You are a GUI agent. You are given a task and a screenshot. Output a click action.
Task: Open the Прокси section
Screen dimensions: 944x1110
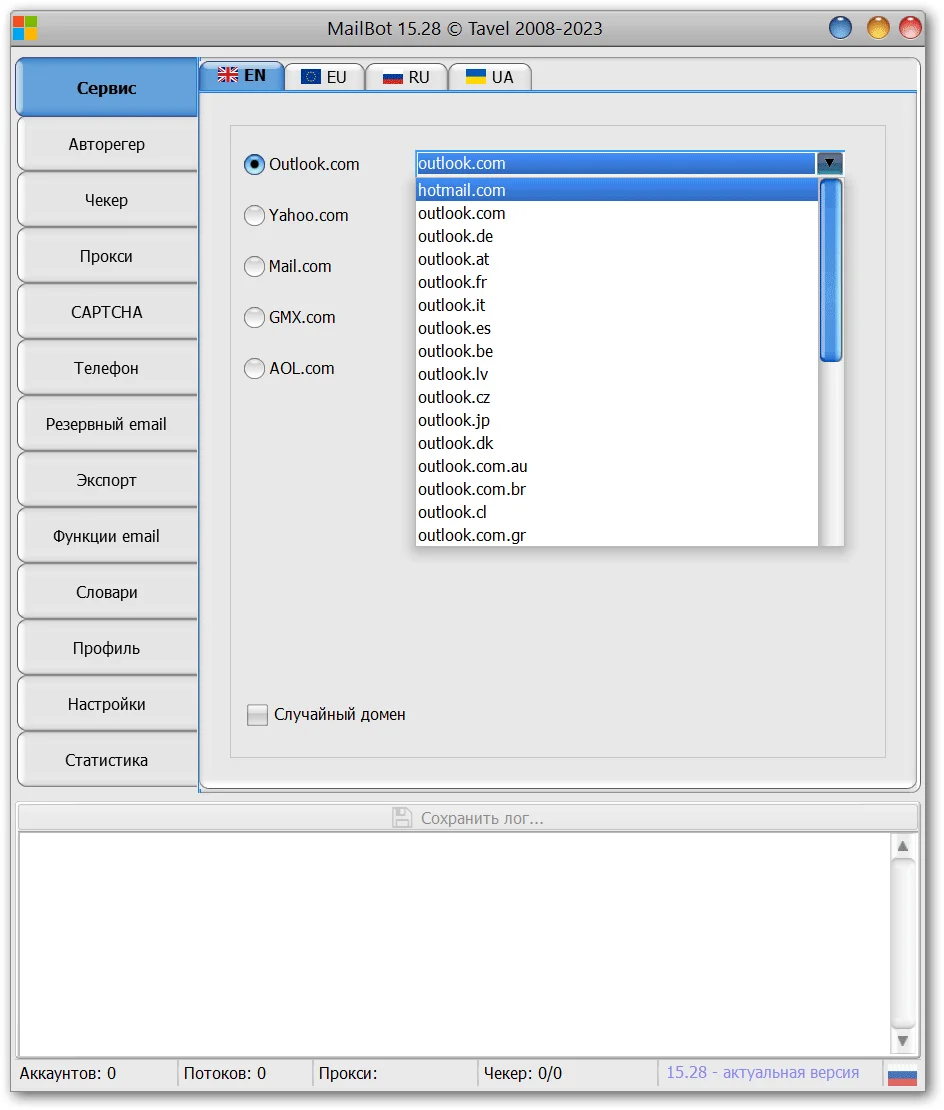(x=107, y=256)
